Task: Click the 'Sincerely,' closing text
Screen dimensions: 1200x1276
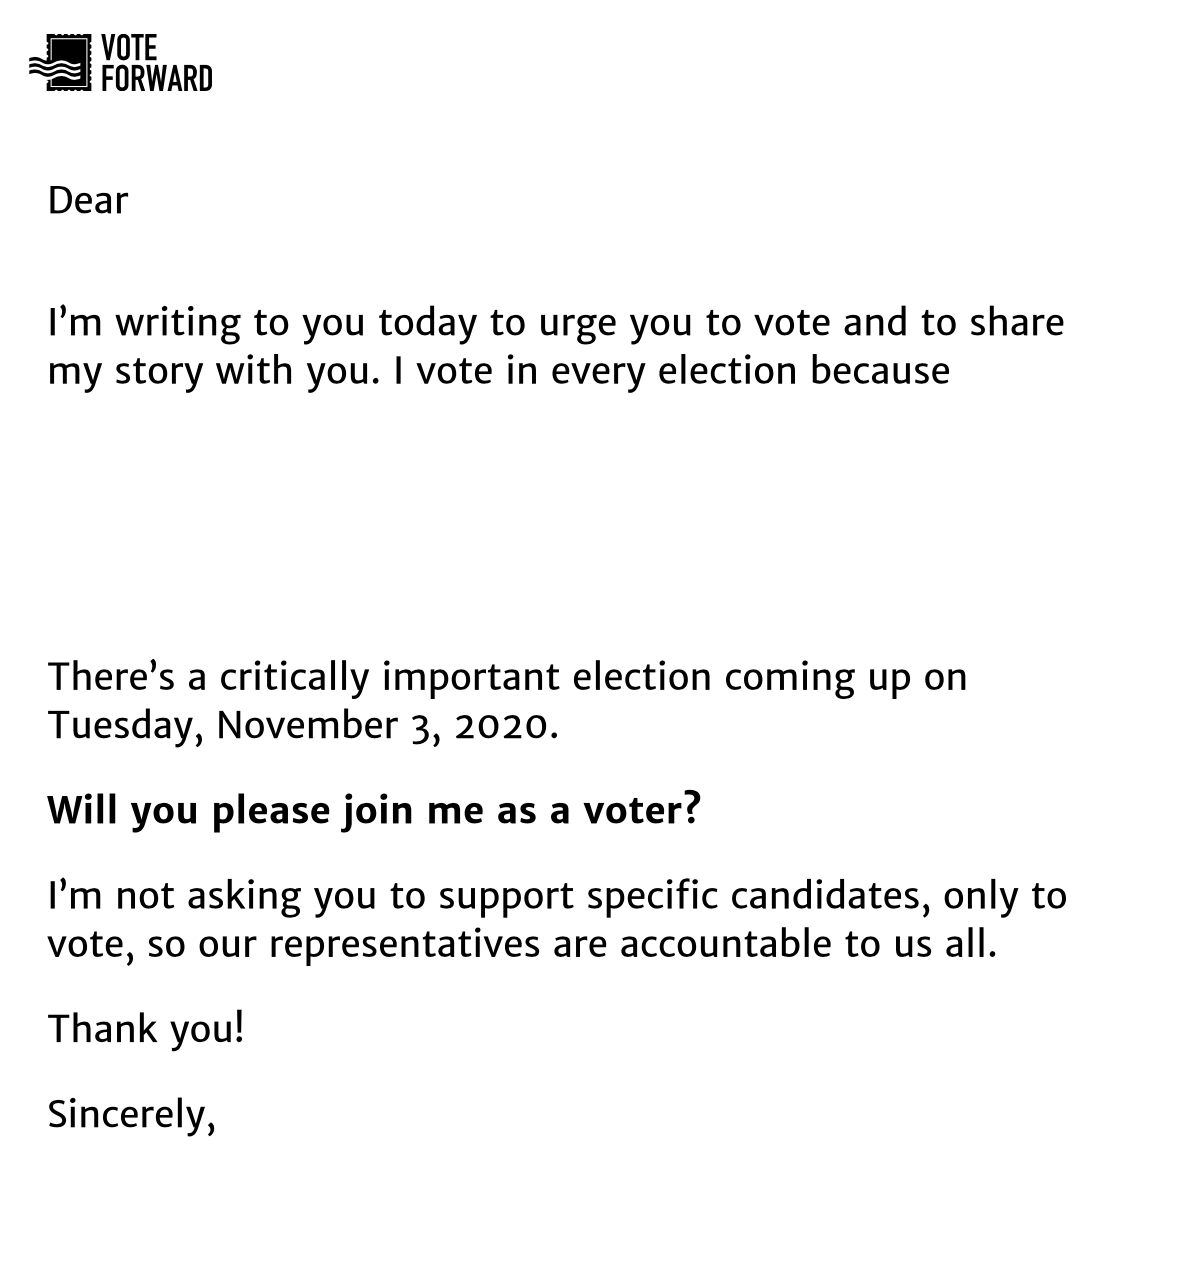Action: [x=132, y=1114]
